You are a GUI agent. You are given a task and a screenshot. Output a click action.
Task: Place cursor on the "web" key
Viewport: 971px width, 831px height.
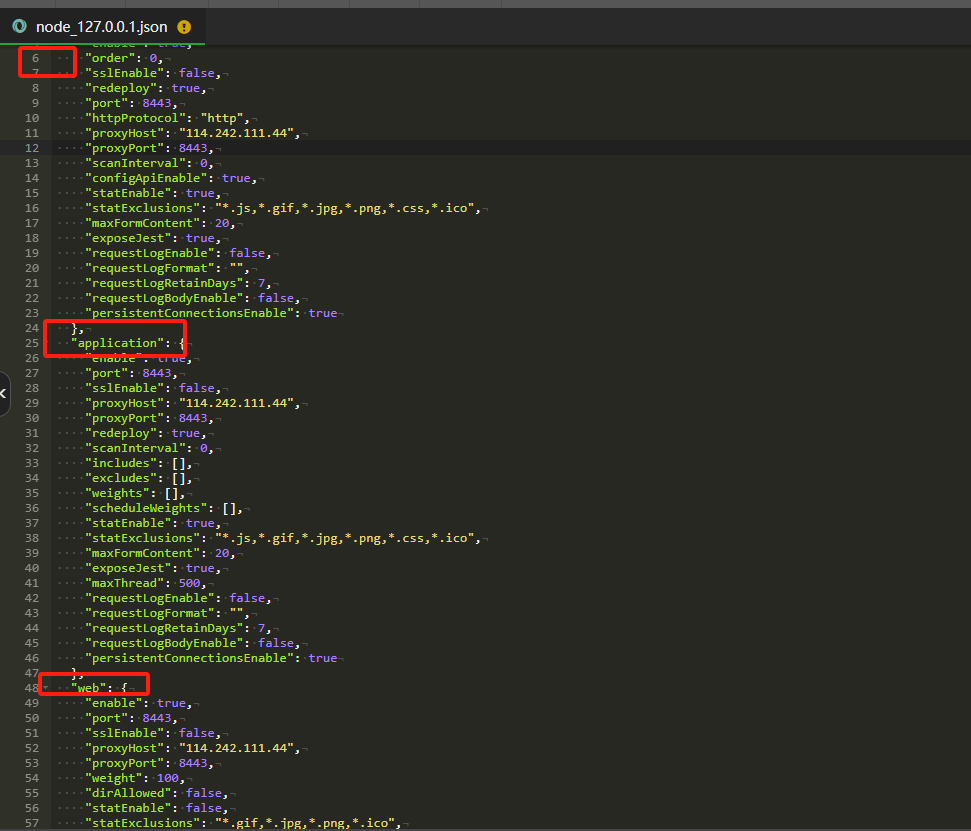pos(89,688)
